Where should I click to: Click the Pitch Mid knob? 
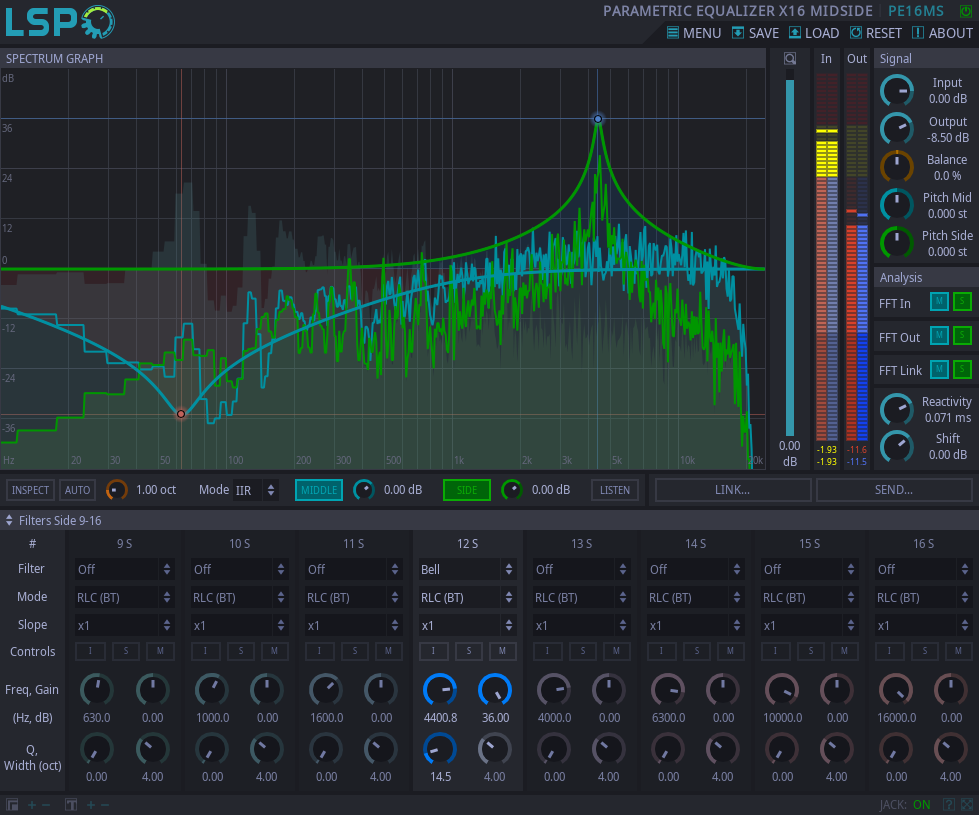pyautogui.click(x=897, y=205)
